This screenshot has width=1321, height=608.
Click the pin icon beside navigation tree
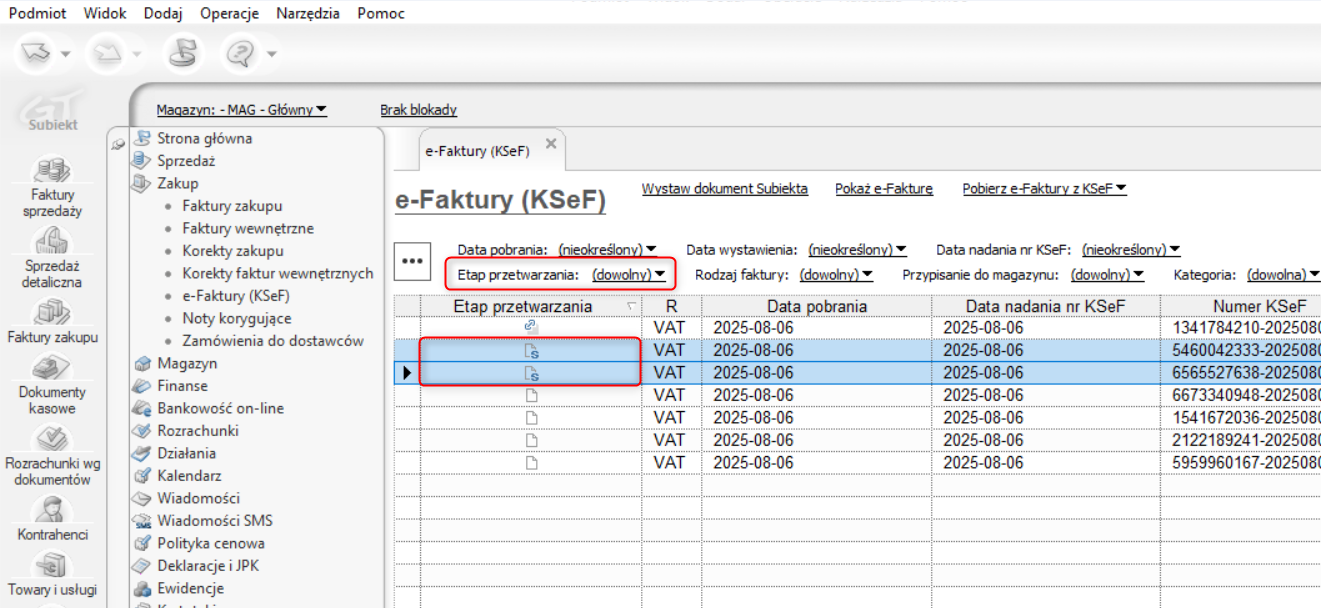[119, 144]
